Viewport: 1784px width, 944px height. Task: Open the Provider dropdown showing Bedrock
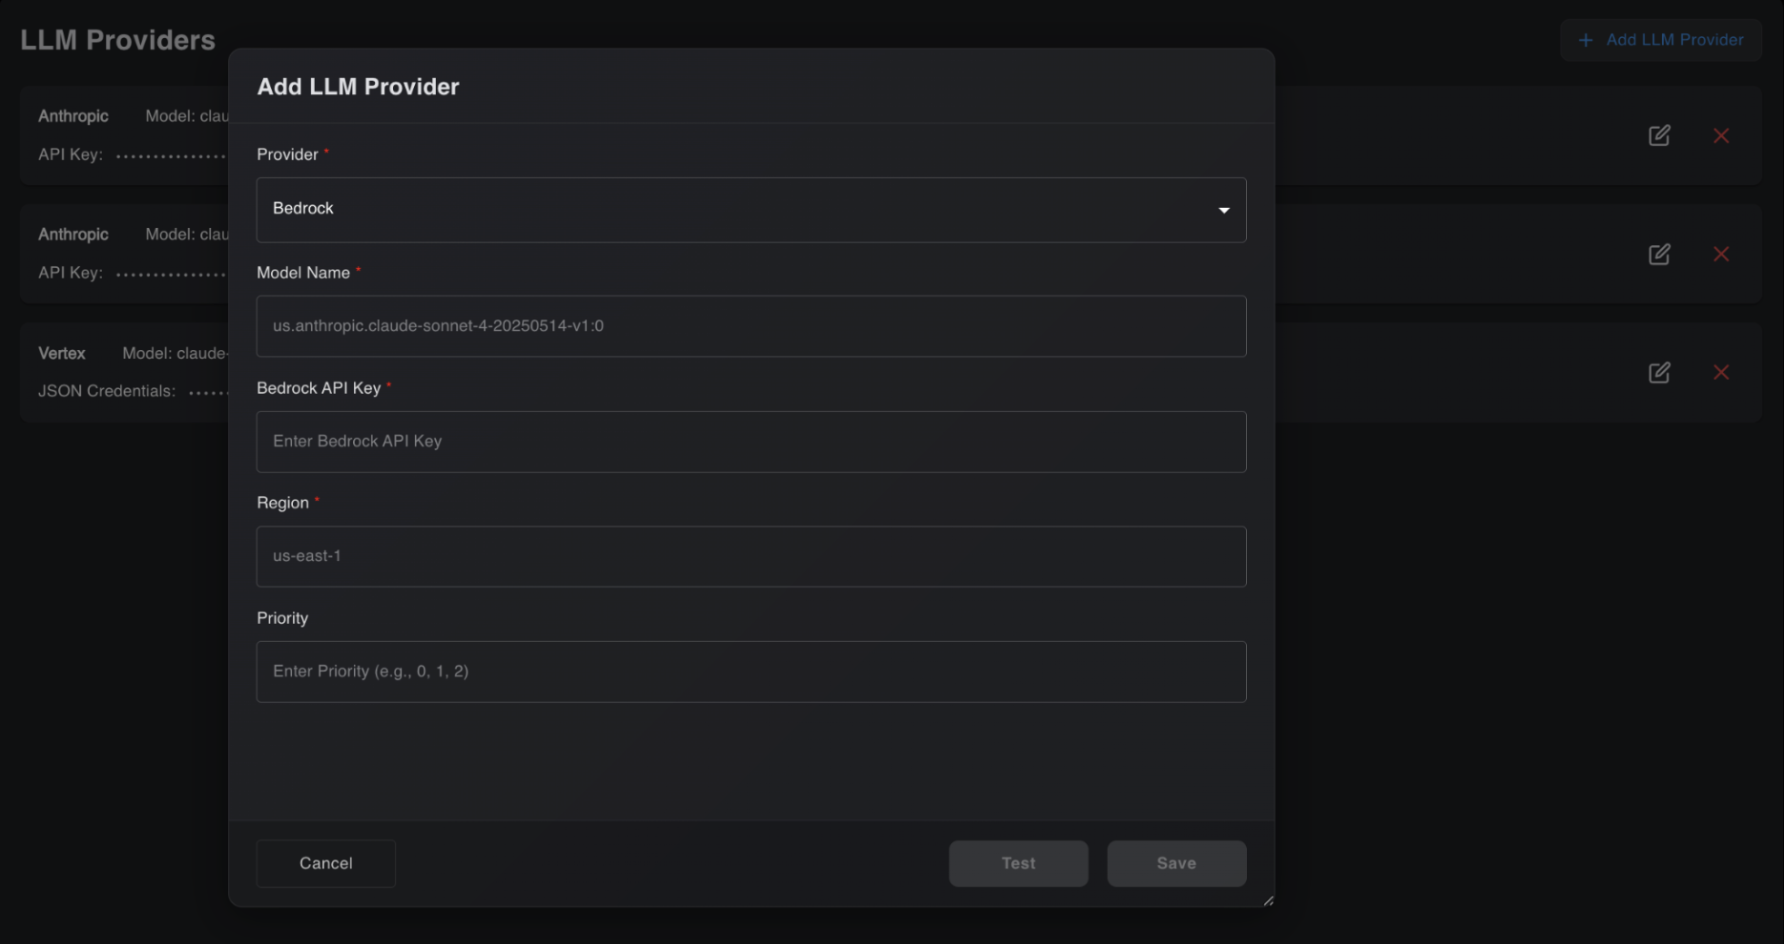pos(751,209)
